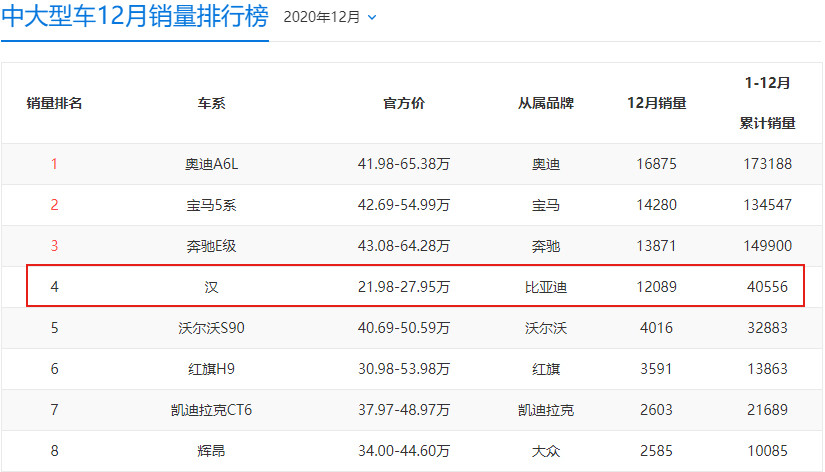Click cumulative sales value 173188
Image resolution: width=825 pixels, height=472 pixels.
[767, 164]
